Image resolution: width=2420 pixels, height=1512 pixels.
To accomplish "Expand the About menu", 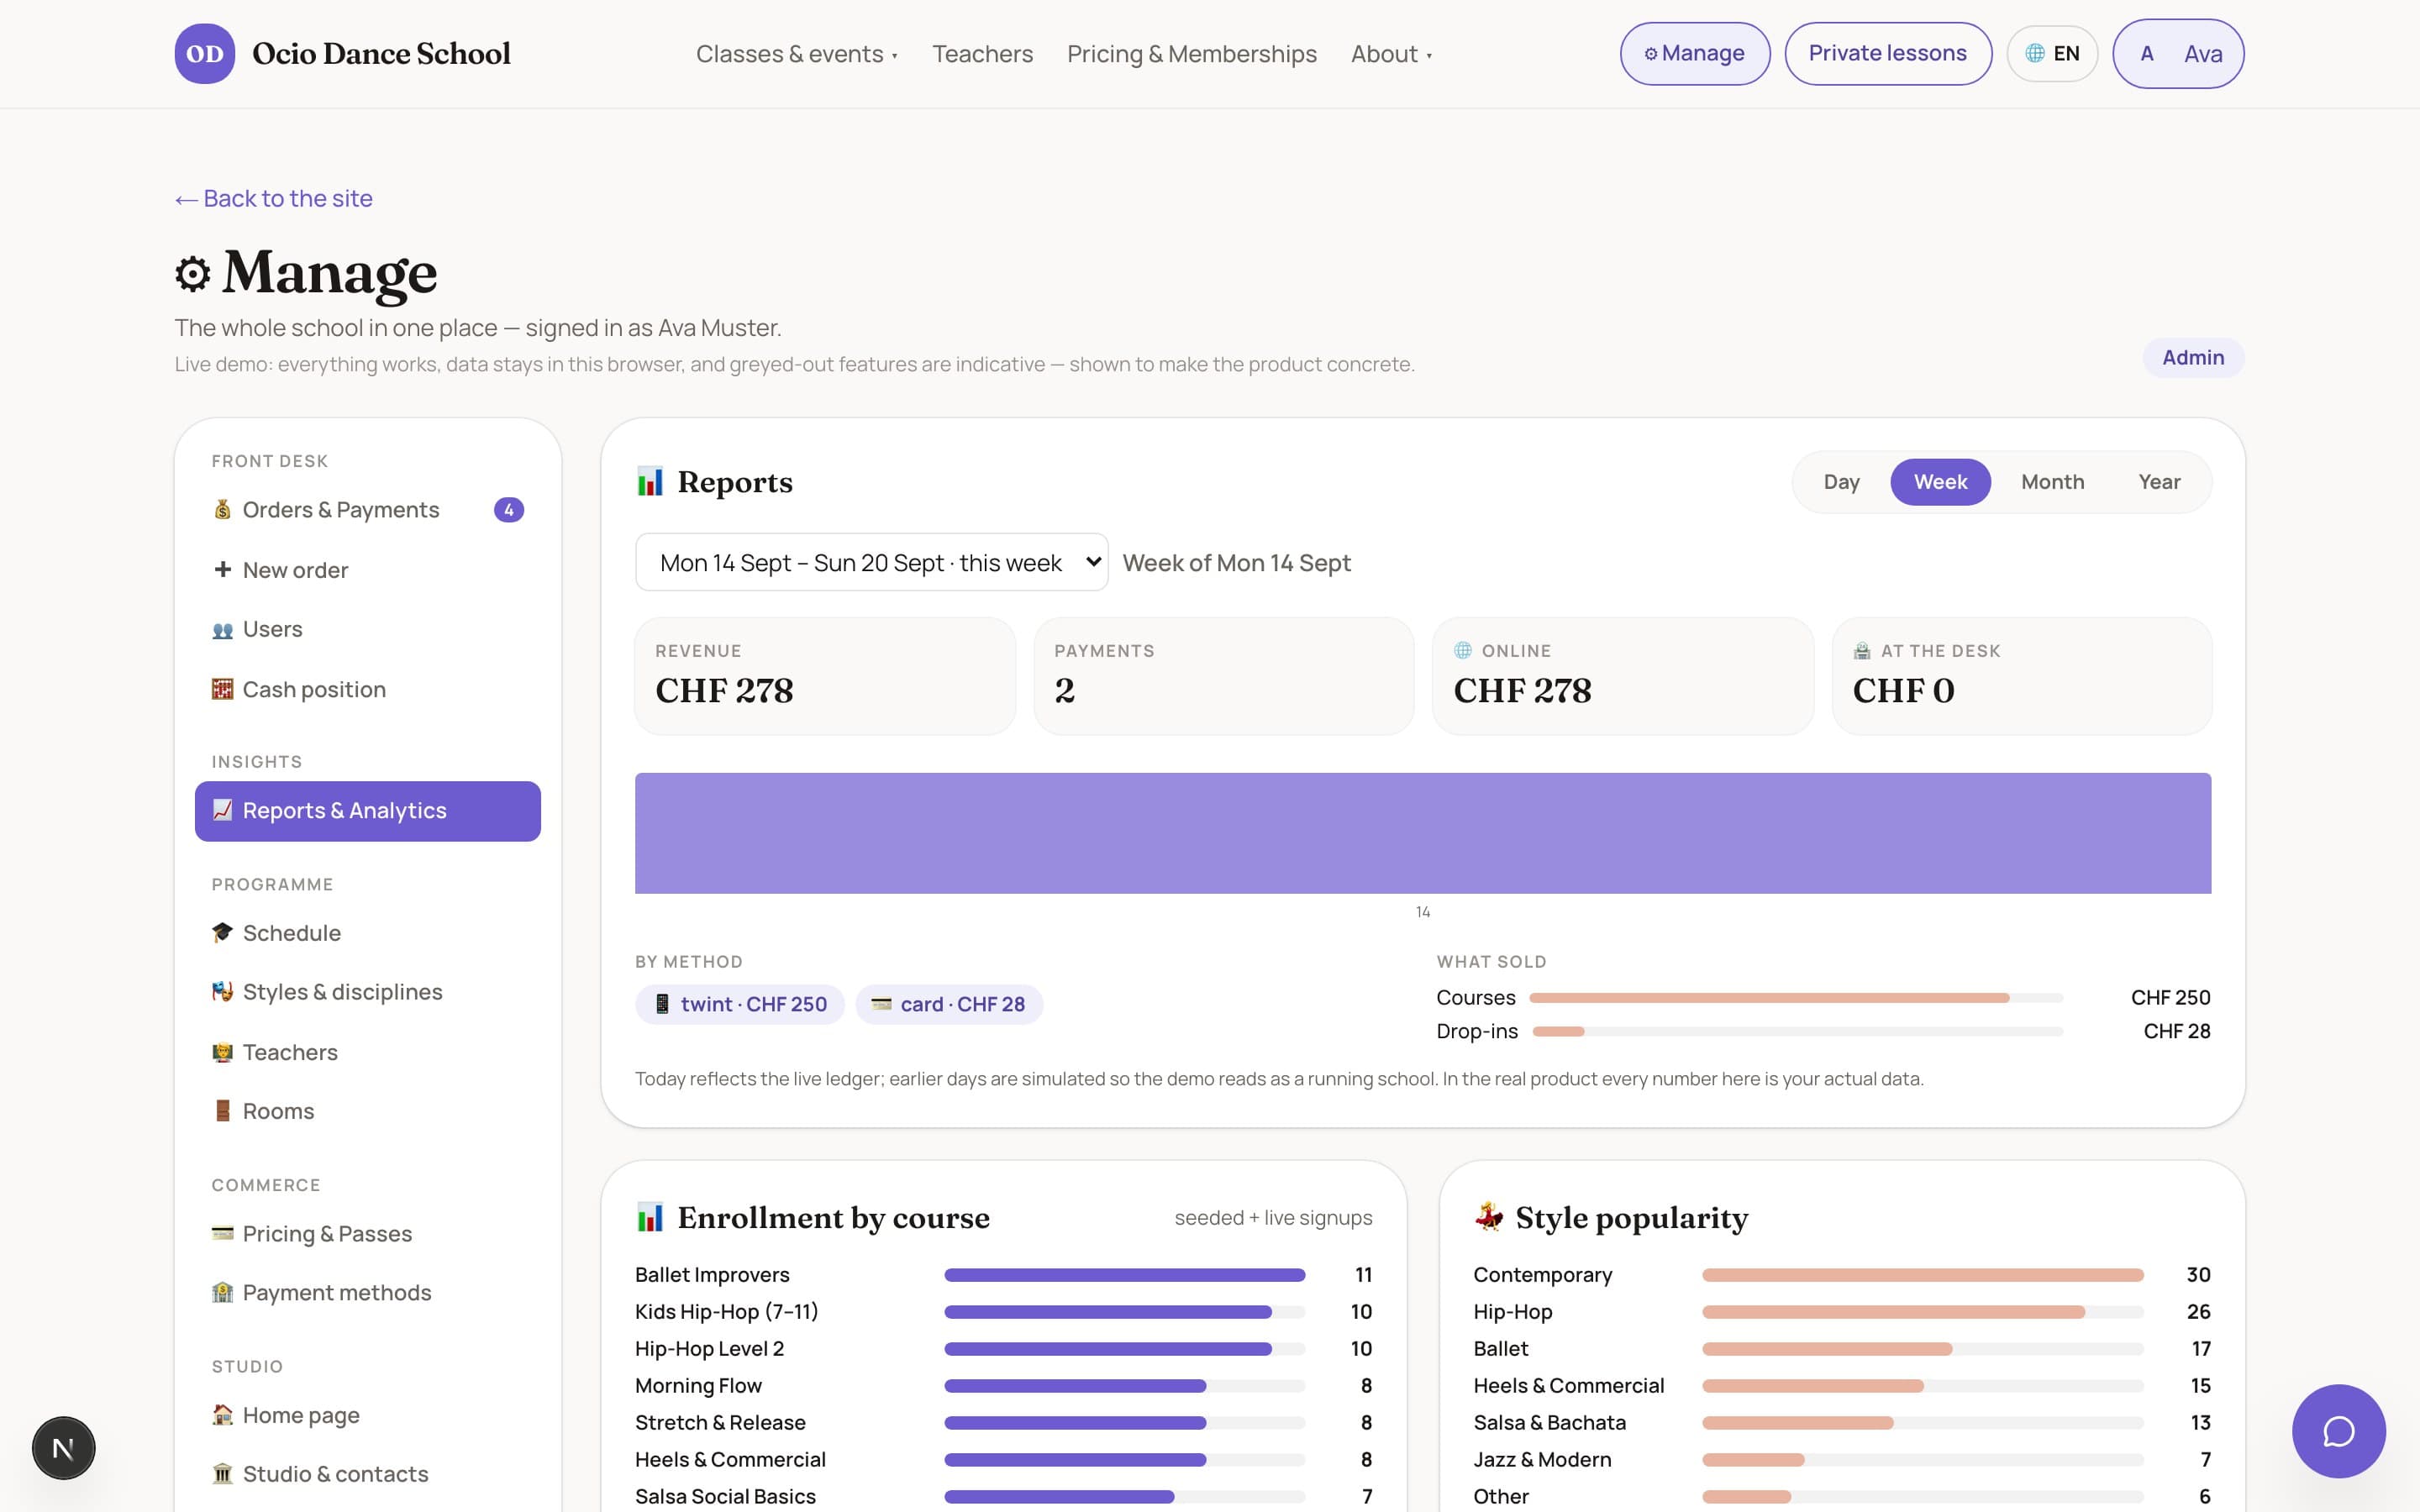I will [1391, 54].
